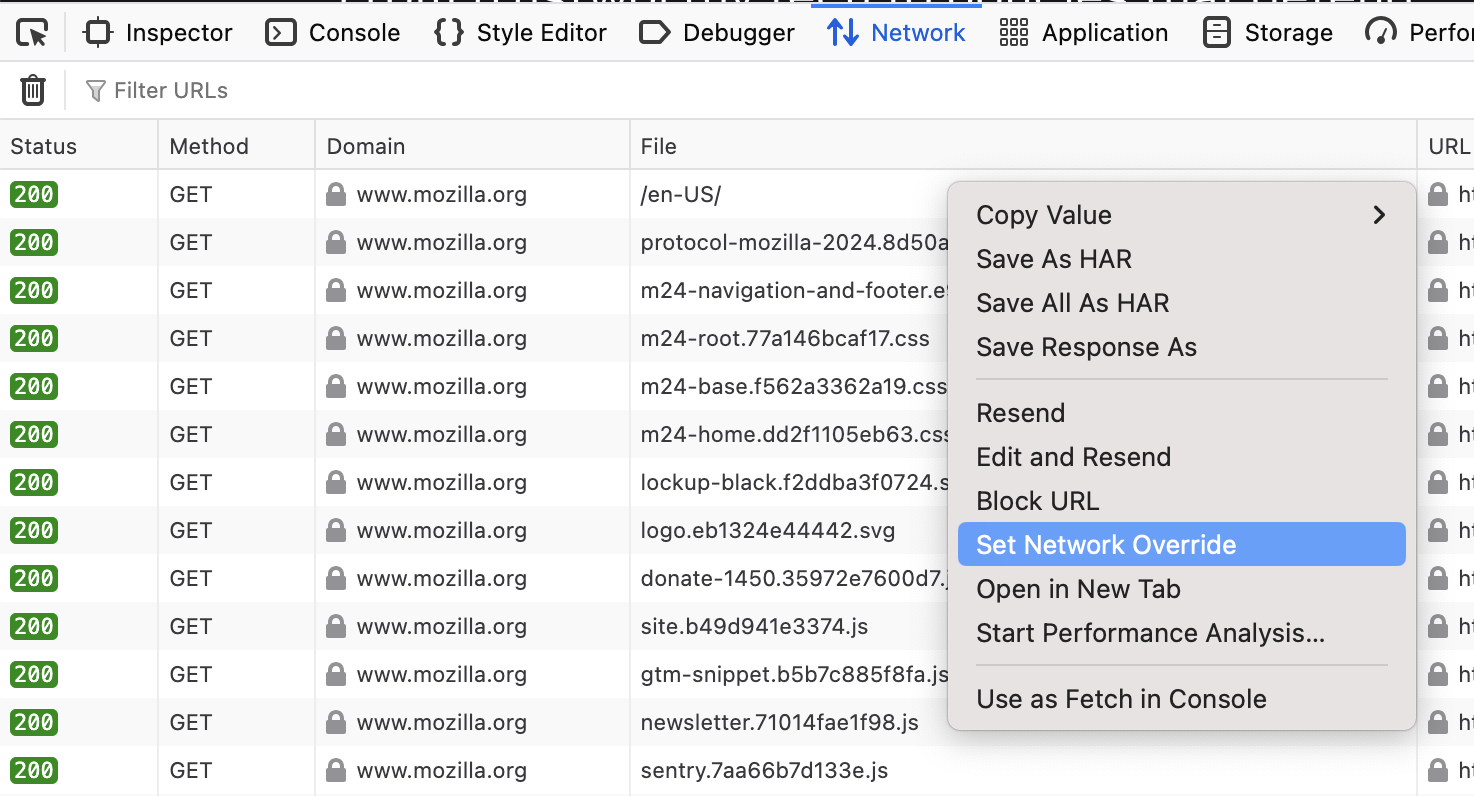Open the Style Editor tab
1474x796 pixels.
point(521,33)
